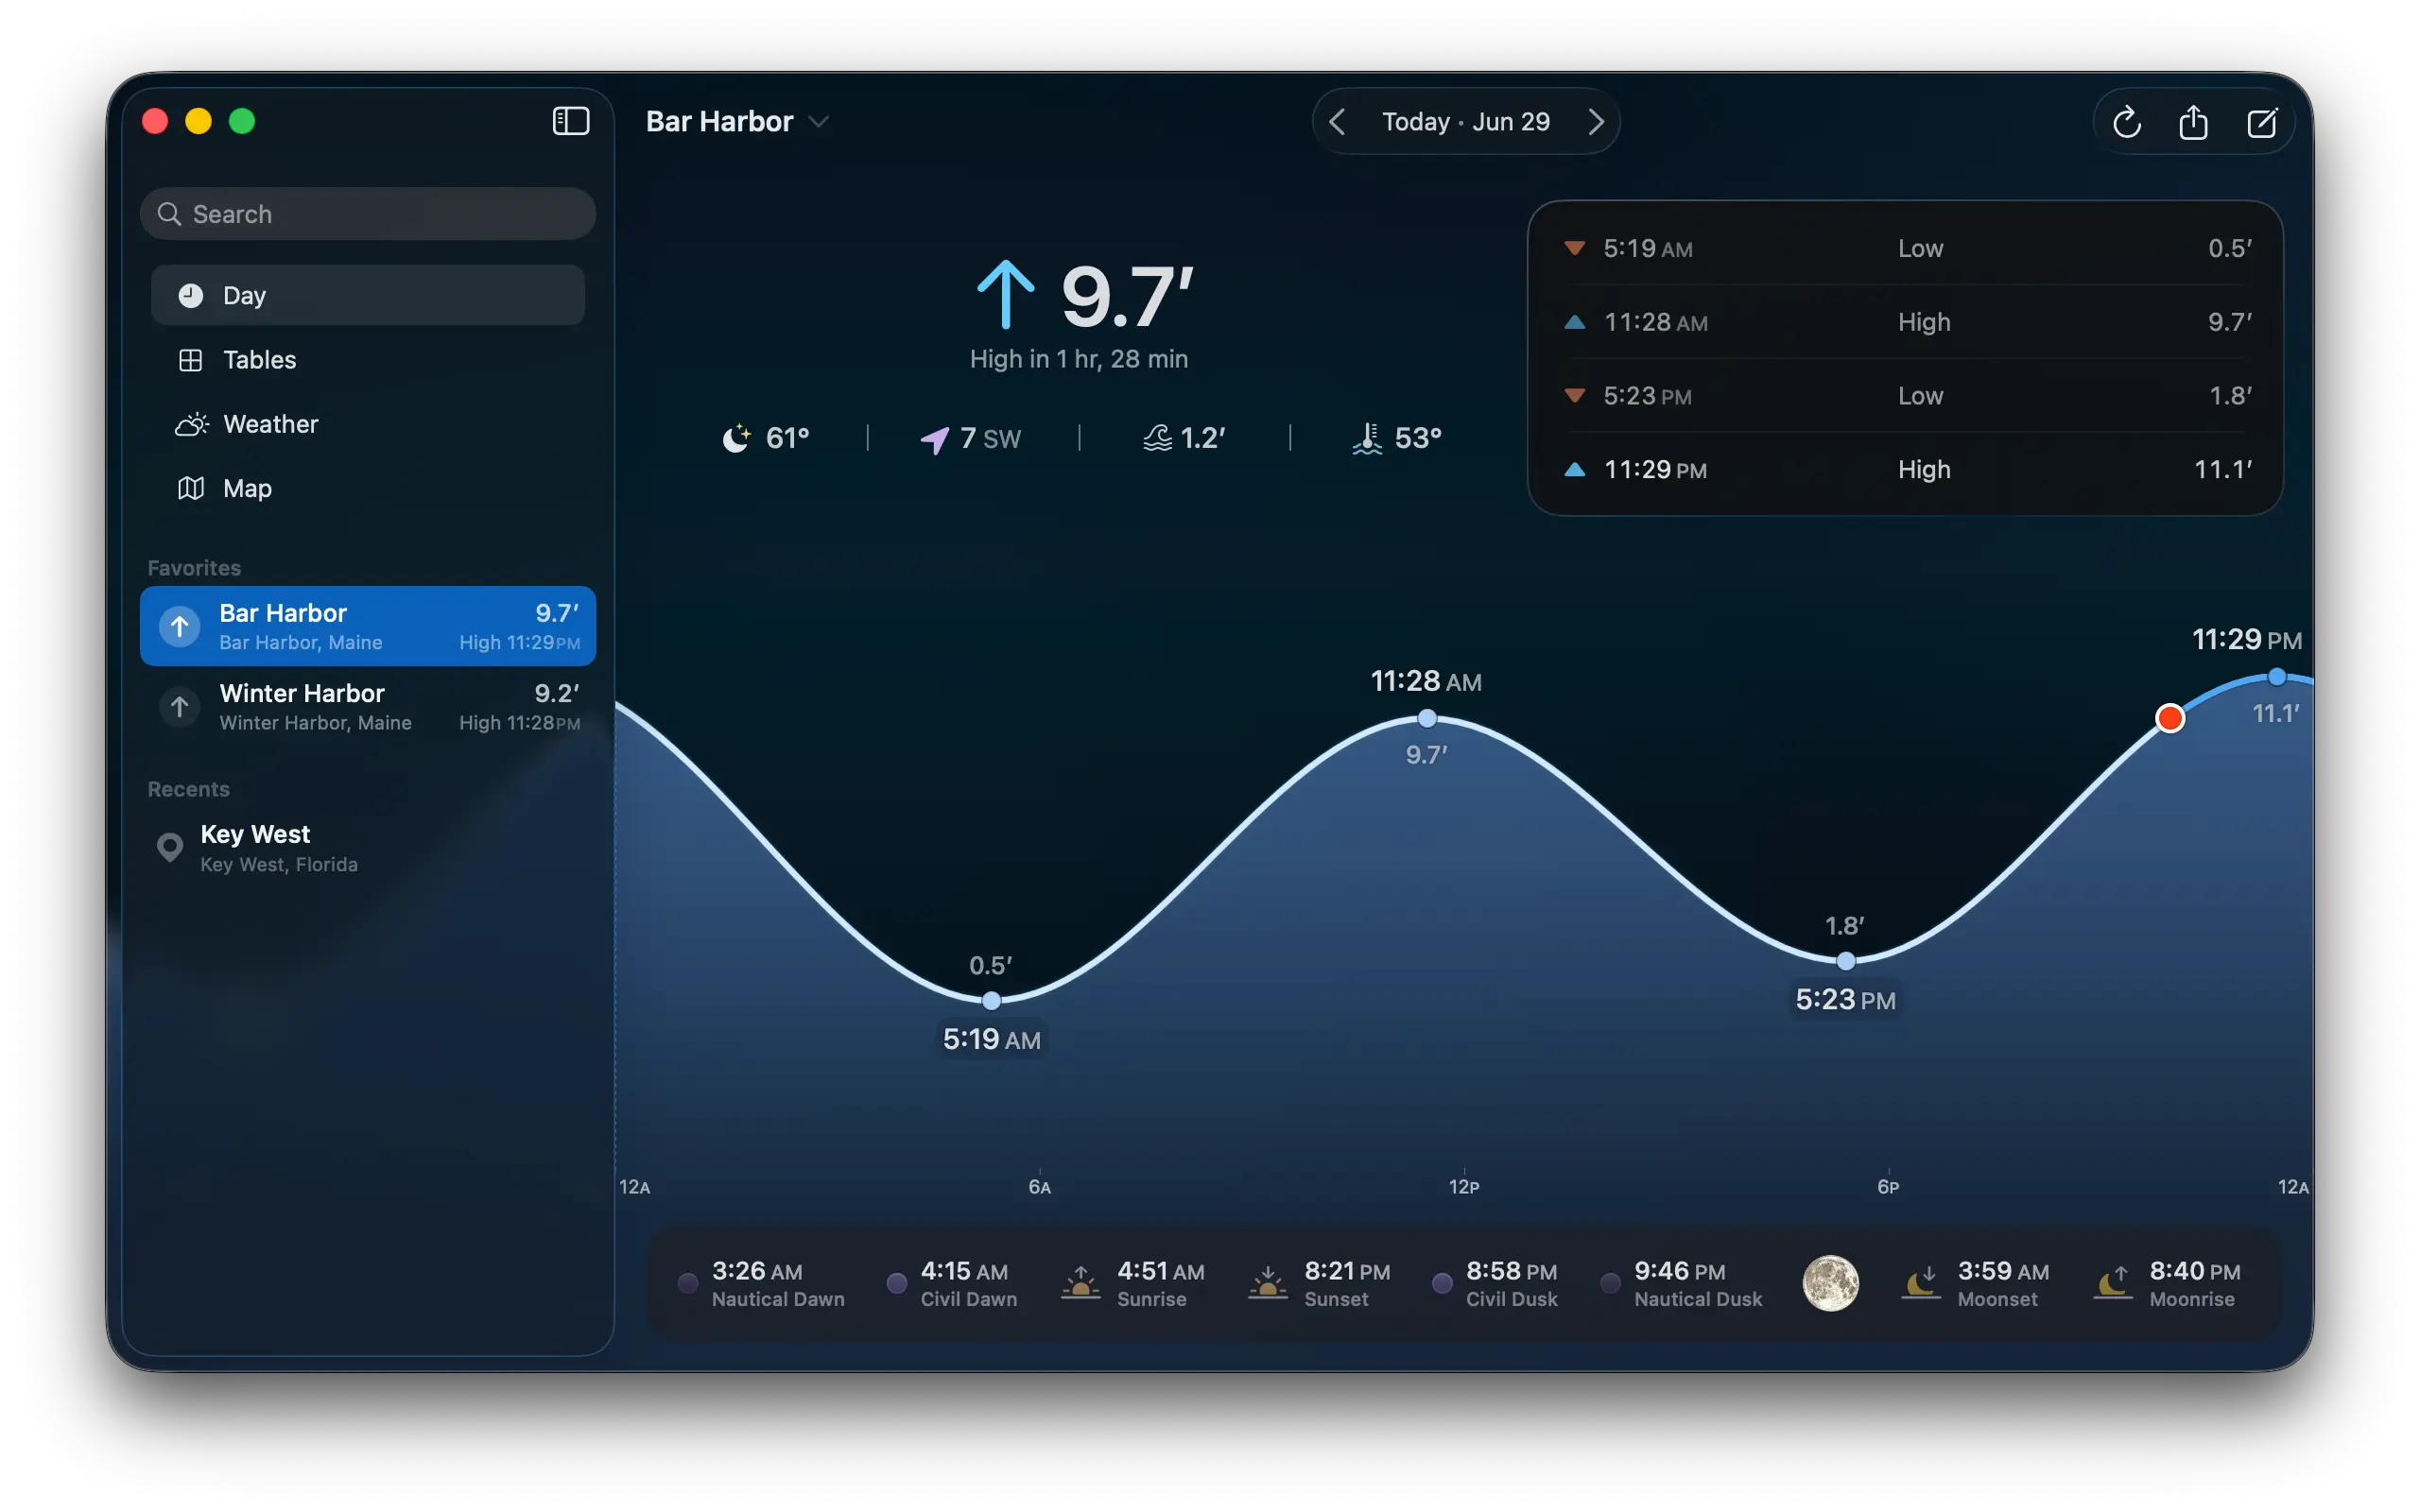Click the full moon phase image
Image resolution: width=2420 pixels, height=1512 pixels.
pyautogui.click(x=1830, y=1284)
